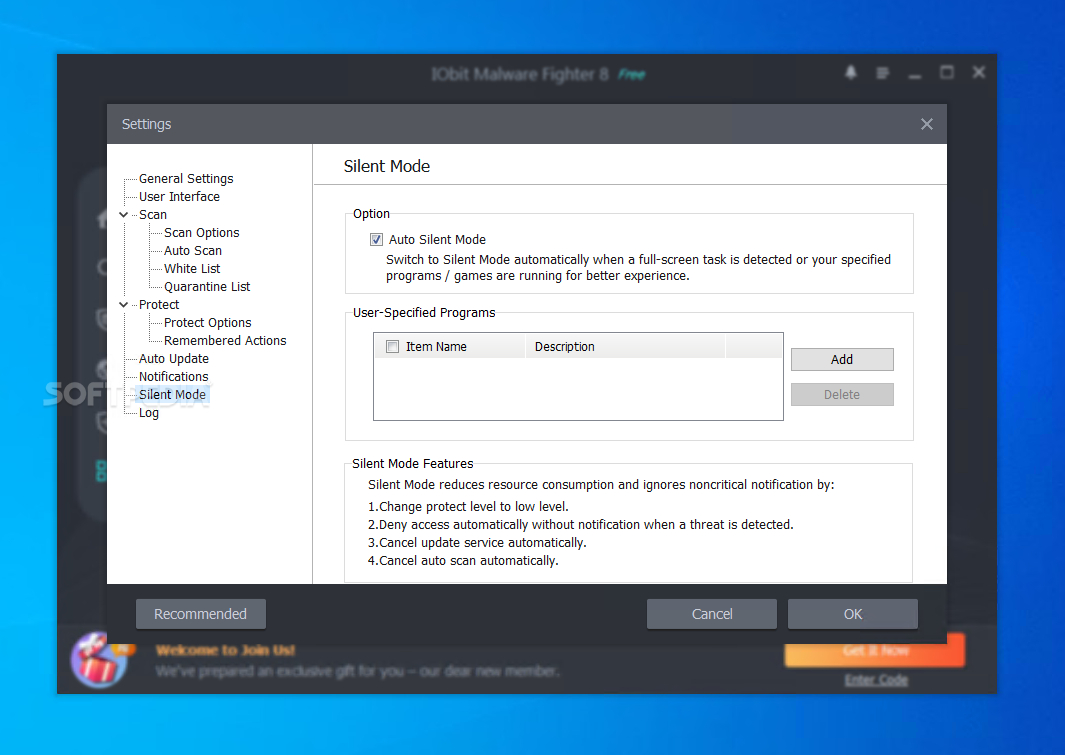Open the White List page

click(x=192, y=269)
